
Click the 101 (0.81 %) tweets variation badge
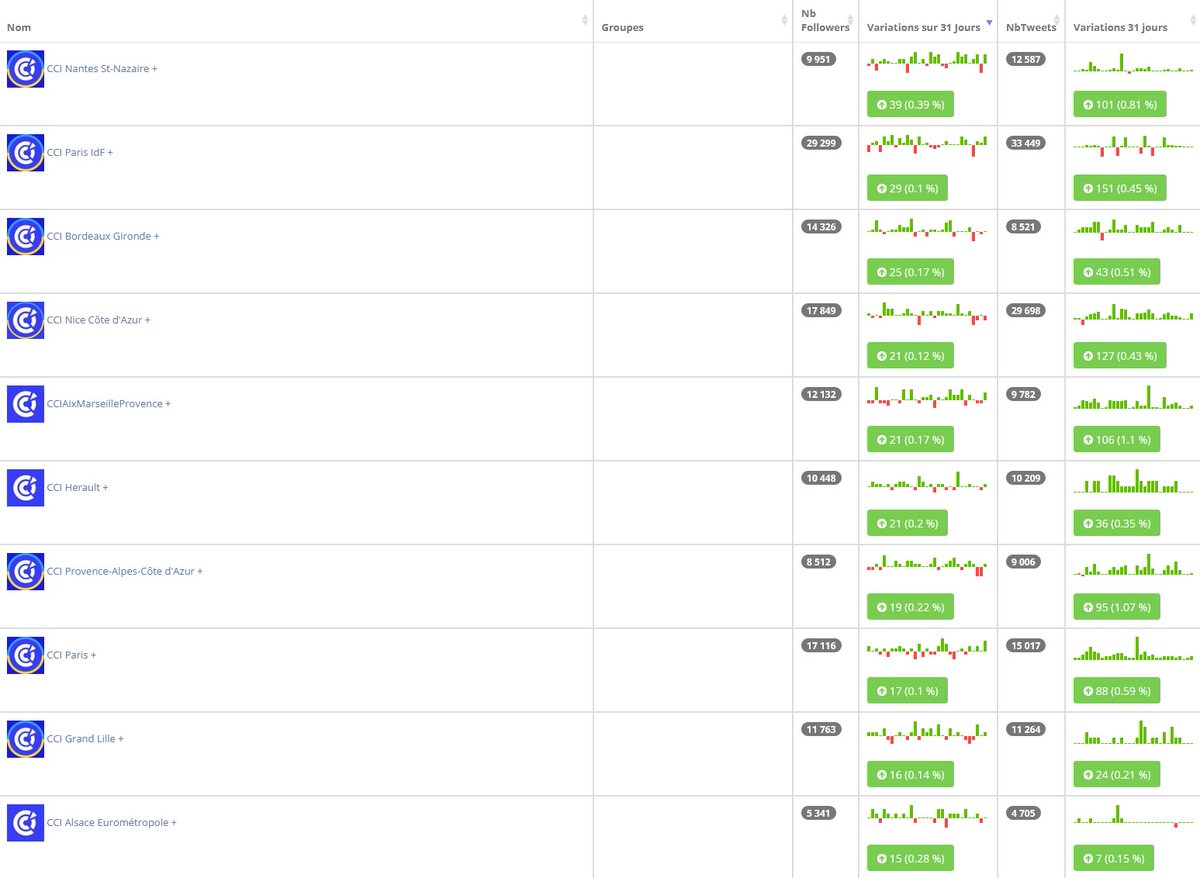(1119, 104)
